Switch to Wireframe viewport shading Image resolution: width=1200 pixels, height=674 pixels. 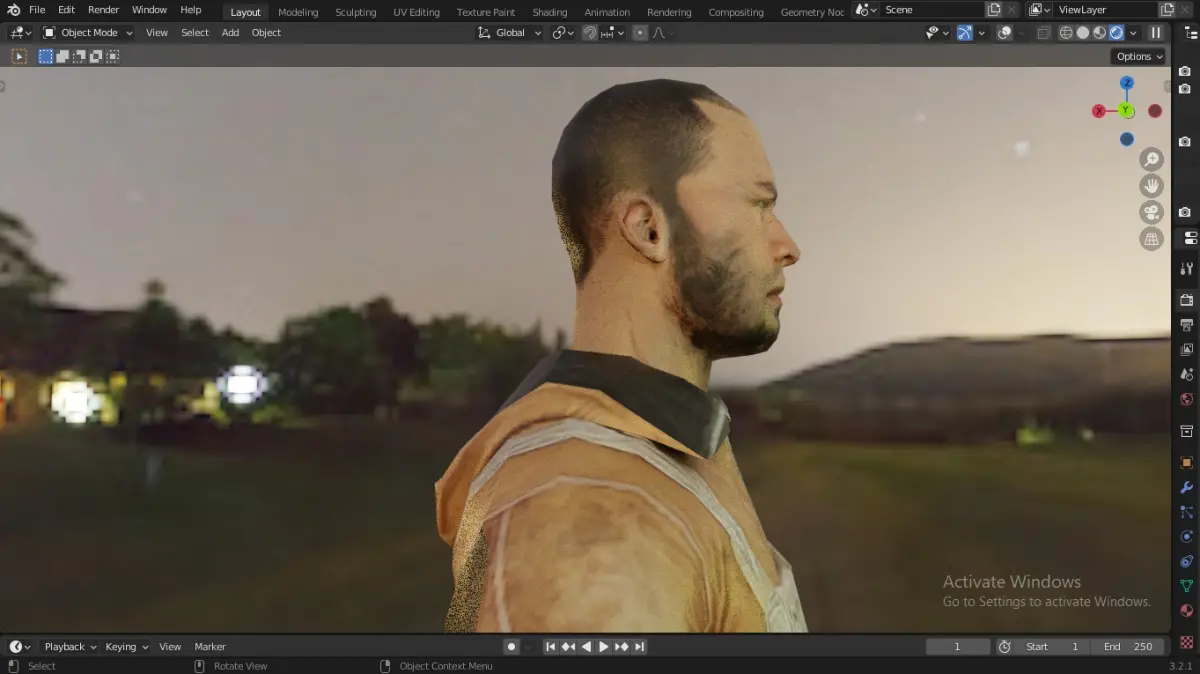(x=1066, y=32)
